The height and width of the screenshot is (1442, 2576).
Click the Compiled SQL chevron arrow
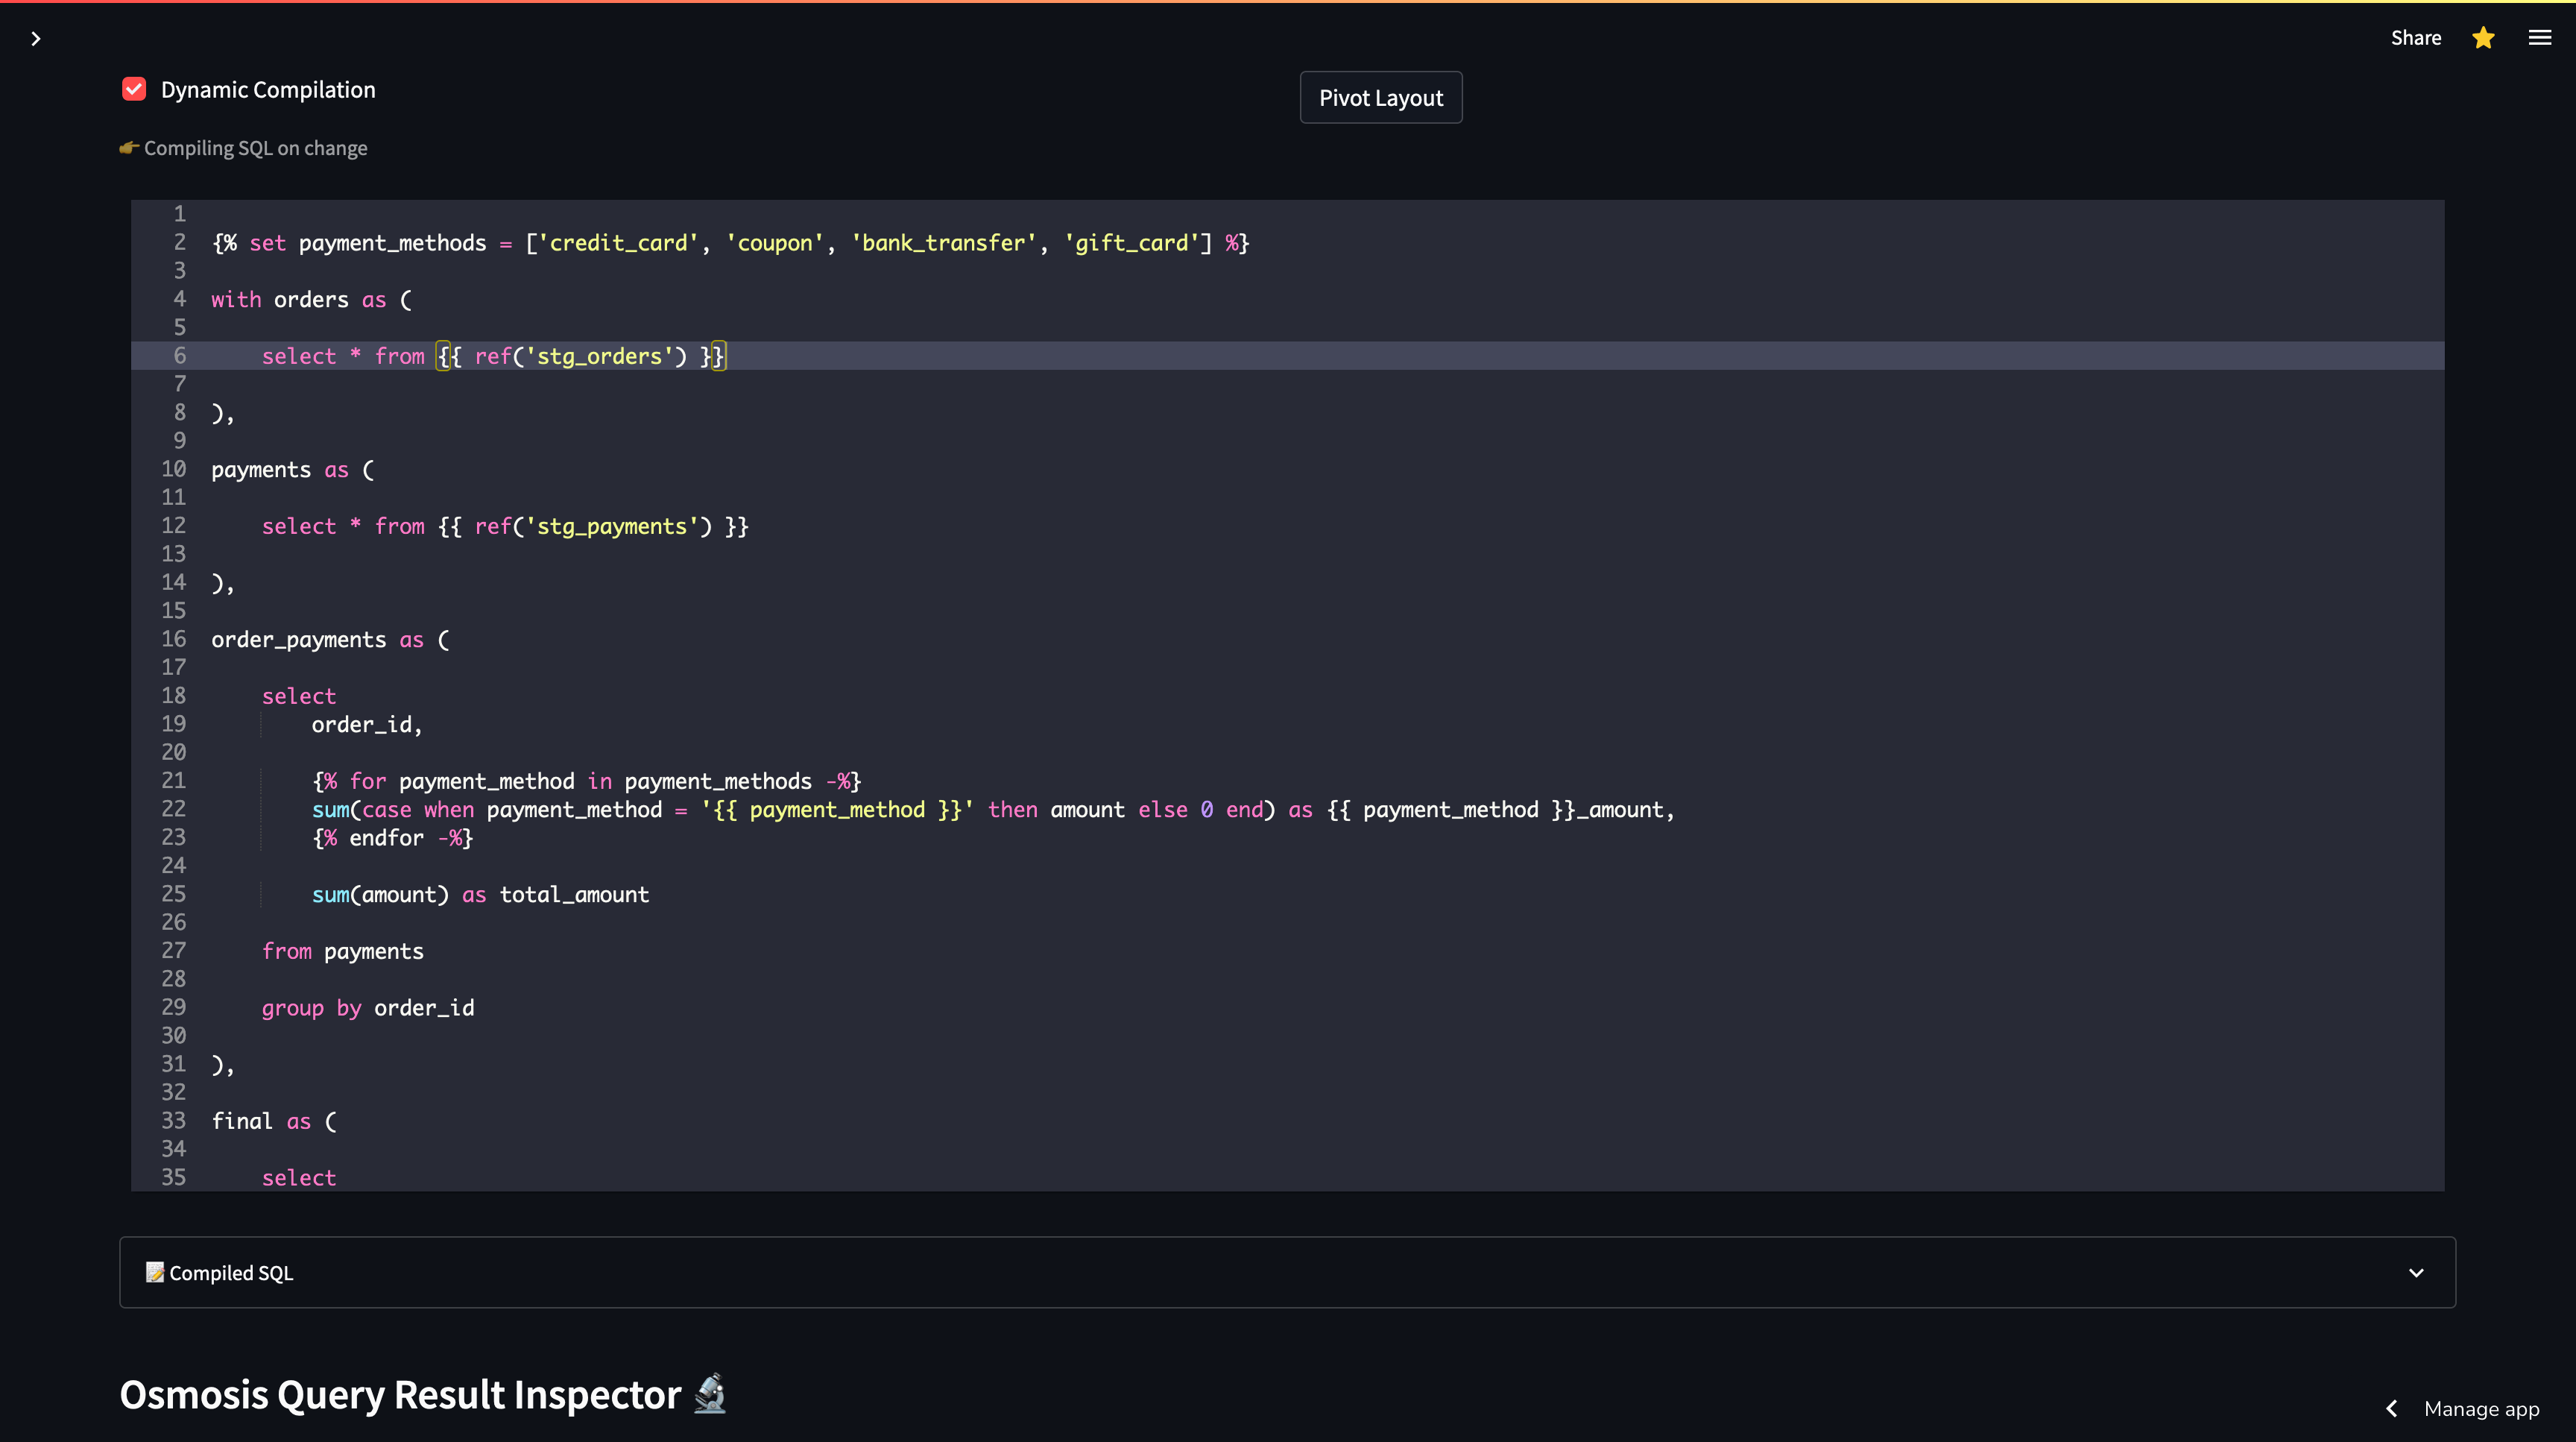[x=2416, y=1273]
